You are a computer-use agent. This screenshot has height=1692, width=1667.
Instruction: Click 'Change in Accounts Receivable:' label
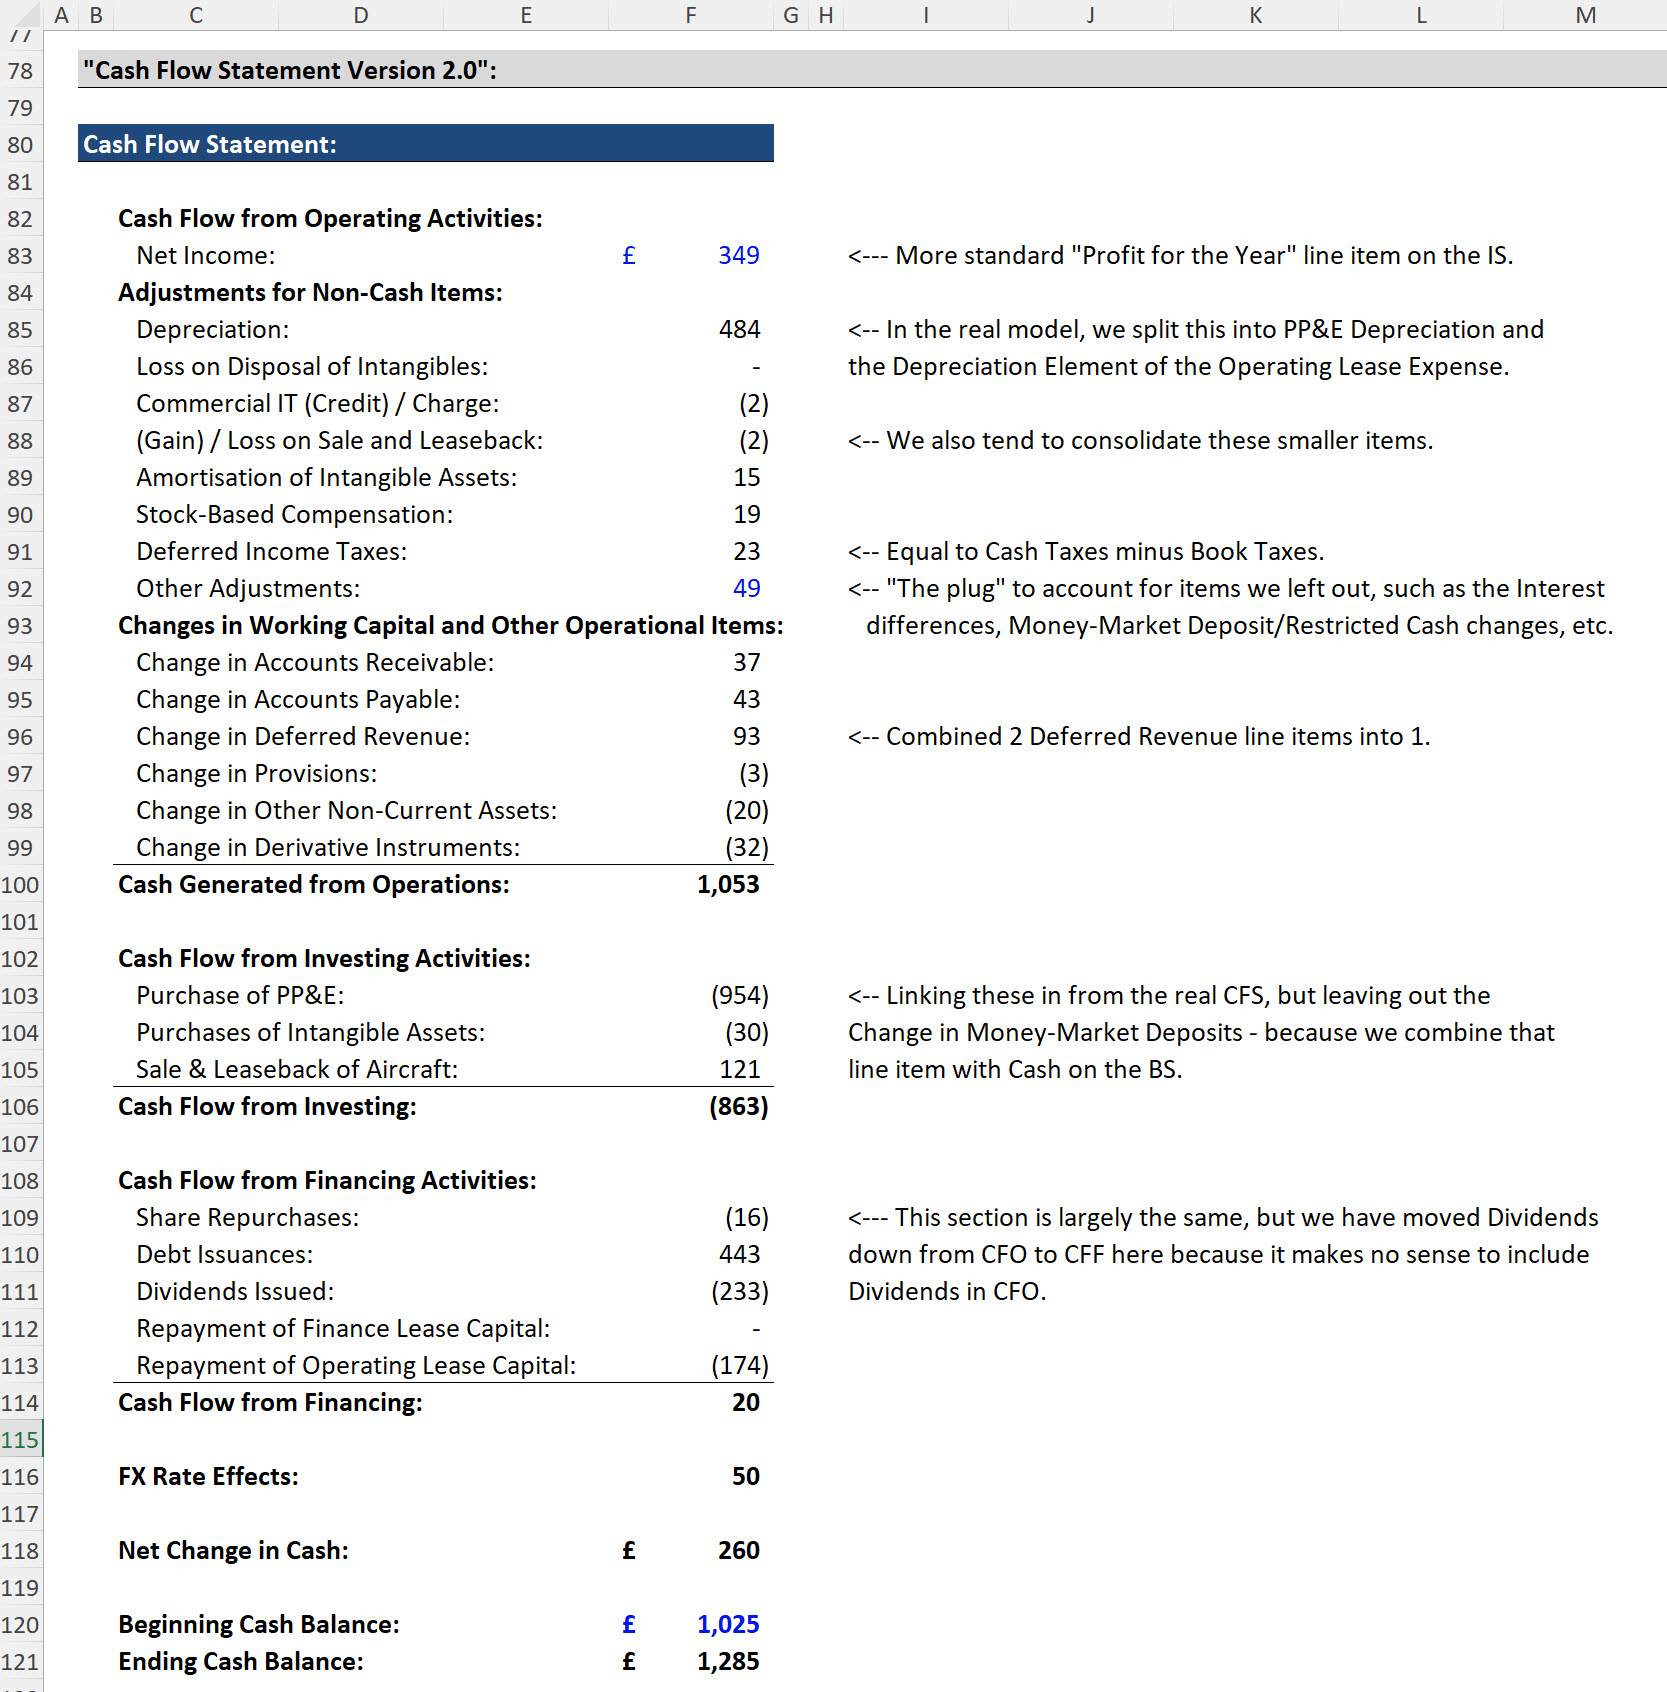click(315, 663)
